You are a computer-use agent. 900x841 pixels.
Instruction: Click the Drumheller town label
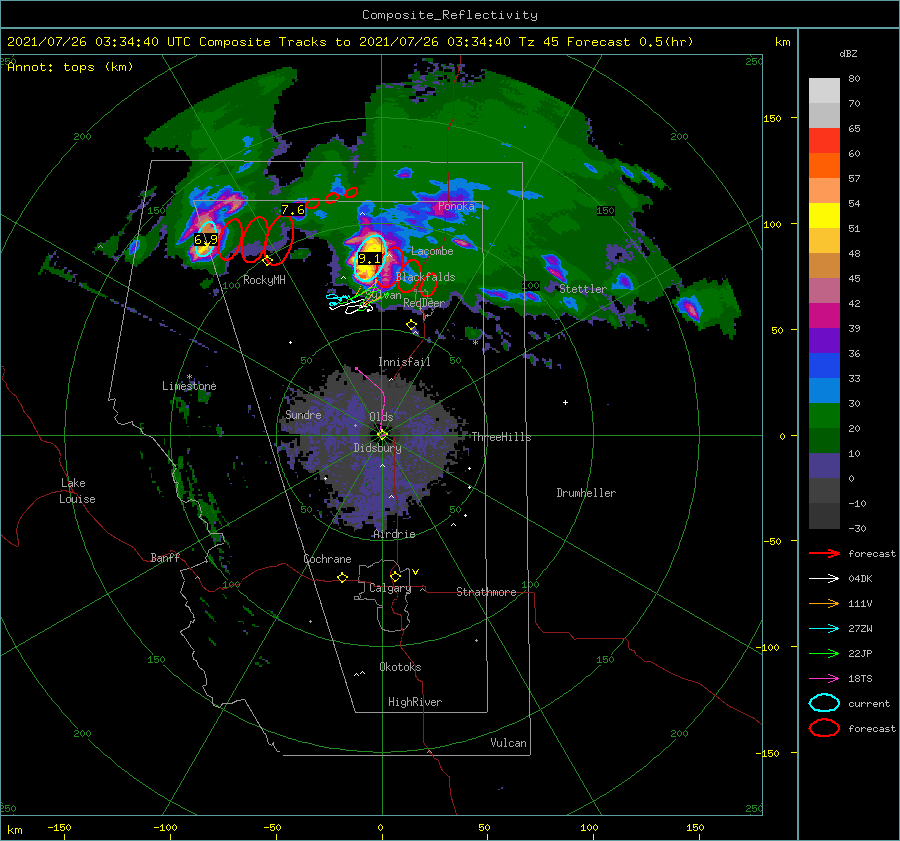586,493
